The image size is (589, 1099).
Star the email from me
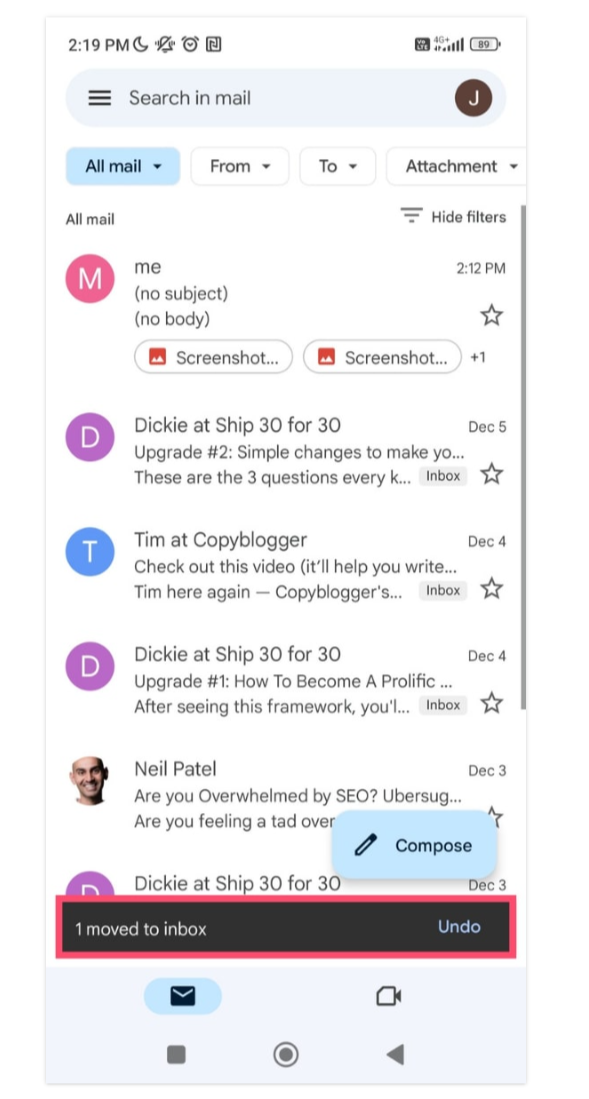(x=492, y=315)
